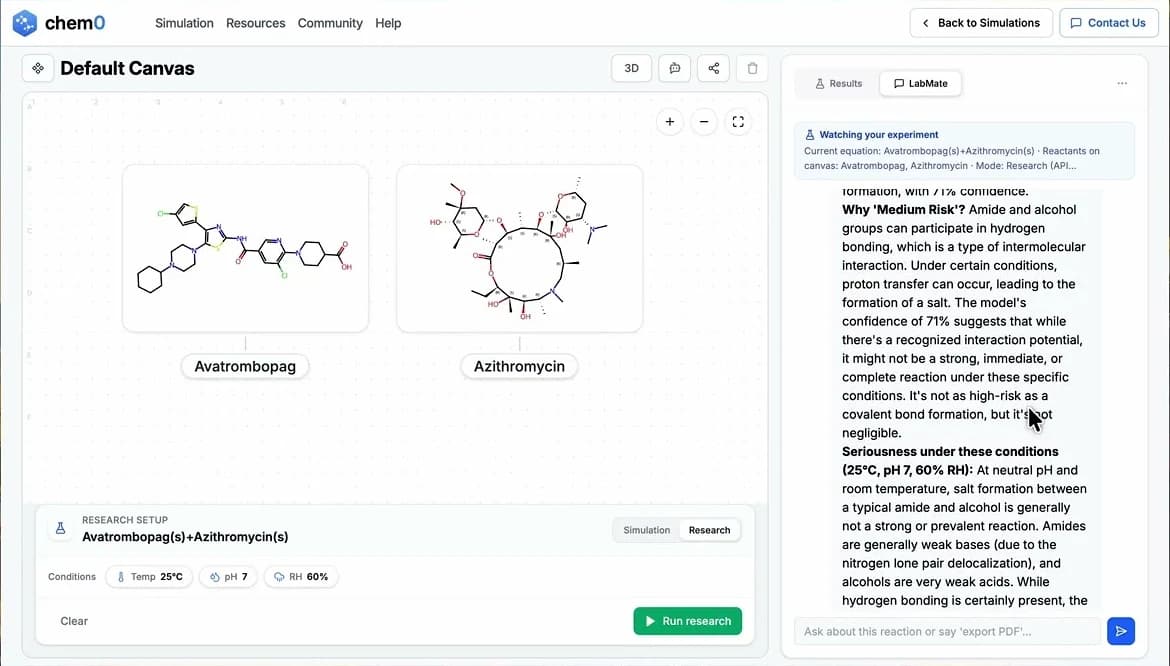This screenshot has width=1170, height=666.
Task: Switch to 3D view
Action: [x=631, y=68]
